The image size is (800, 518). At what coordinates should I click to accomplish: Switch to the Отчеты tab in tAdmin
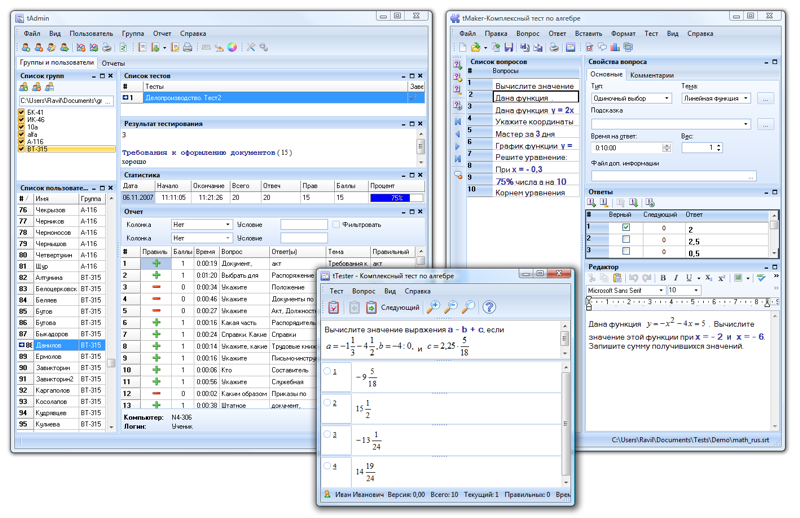(x=113, y=63)
